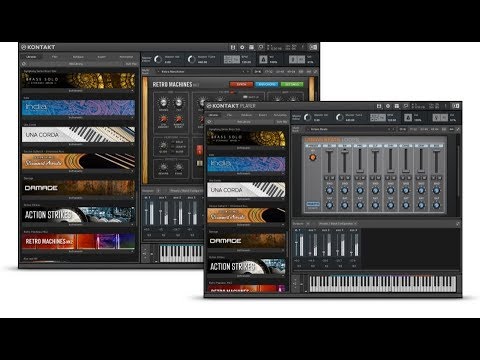
Task: Click the green SETTINGS button in Retro Machines
Action: click(x=292, y=84)
